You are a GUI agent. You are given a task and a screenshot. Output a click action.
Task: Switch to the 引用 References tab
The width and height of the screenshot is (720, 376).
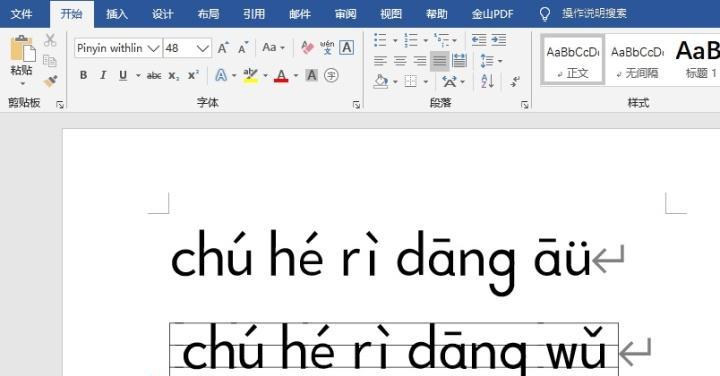pyautogui.click(x=254, y=14)
